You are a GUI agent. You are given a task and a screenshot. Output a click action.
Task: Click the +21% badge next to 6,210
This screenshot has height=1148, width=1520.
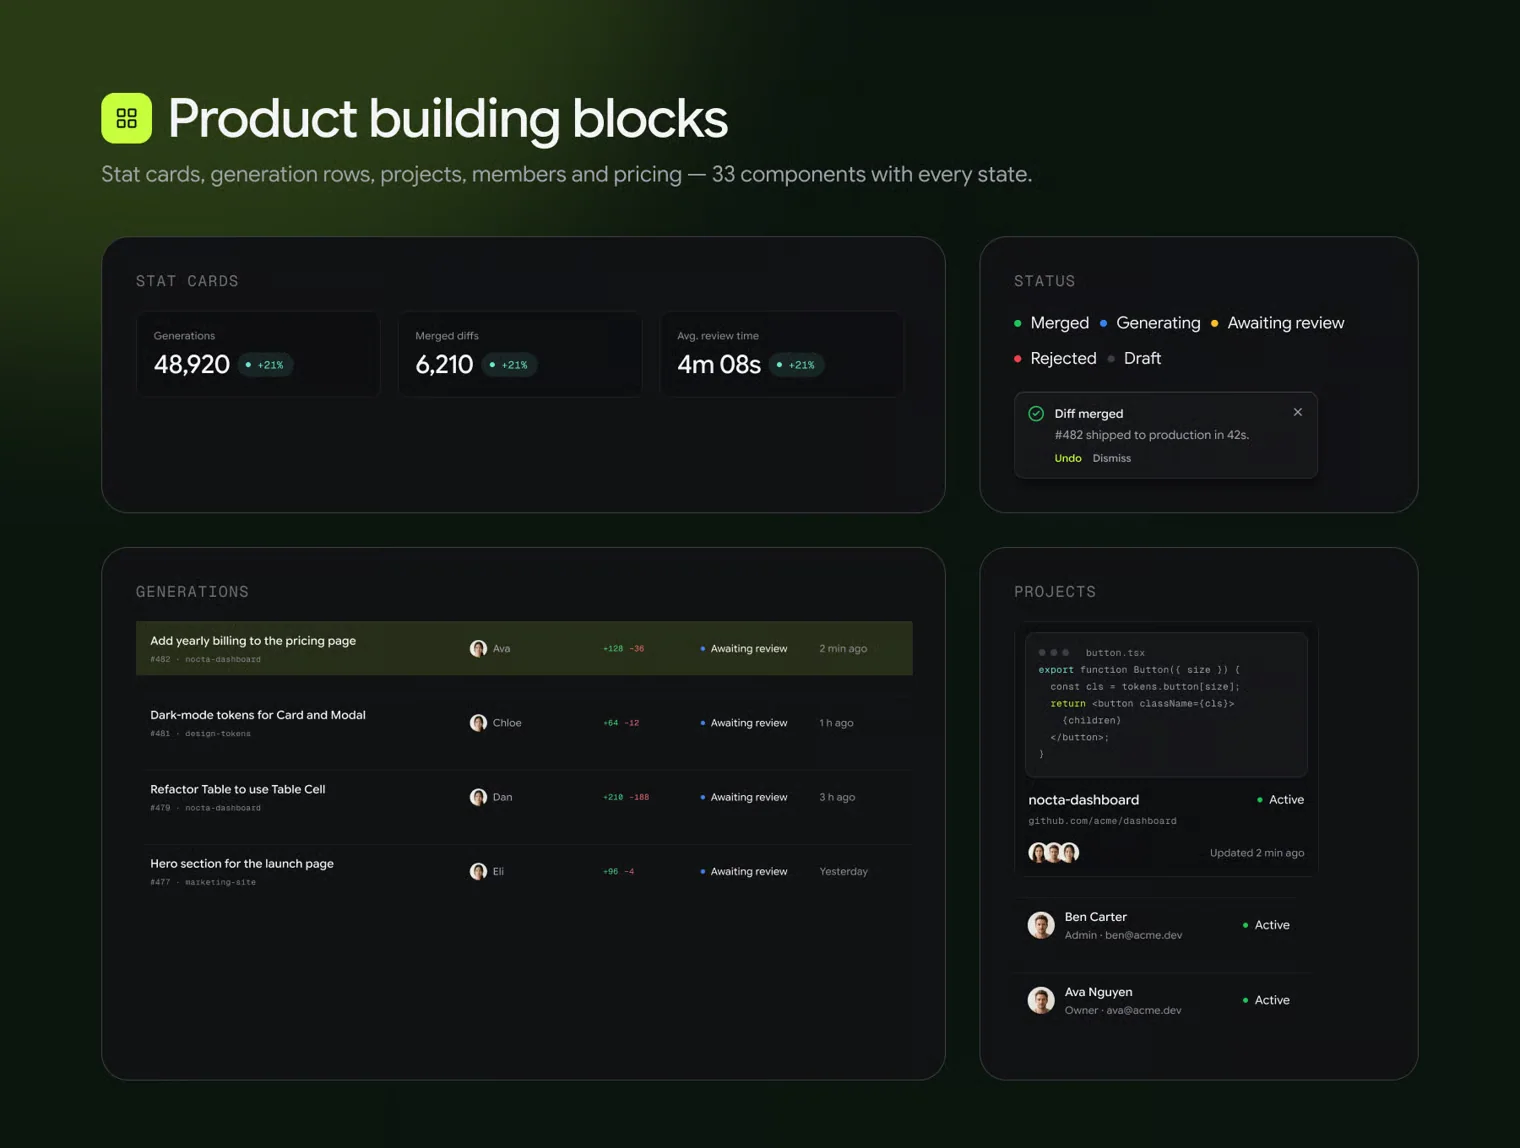(509, 365)
